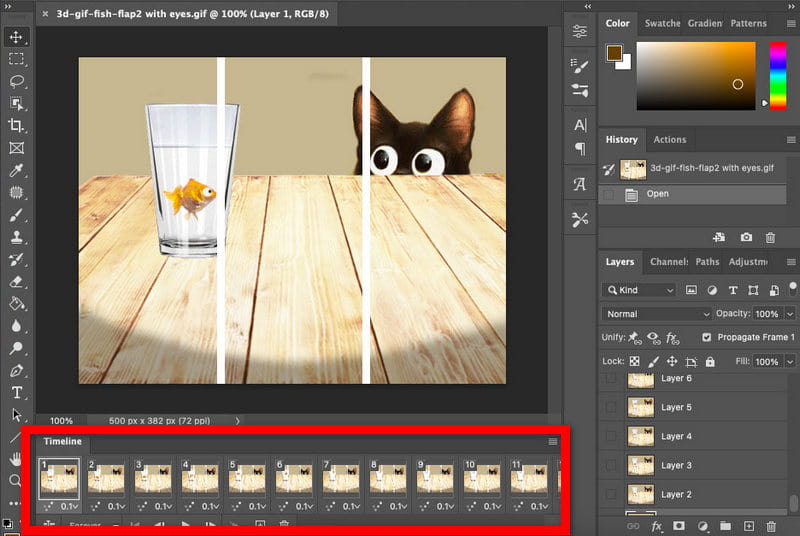Pick the Crop tool

click(16, 125)
